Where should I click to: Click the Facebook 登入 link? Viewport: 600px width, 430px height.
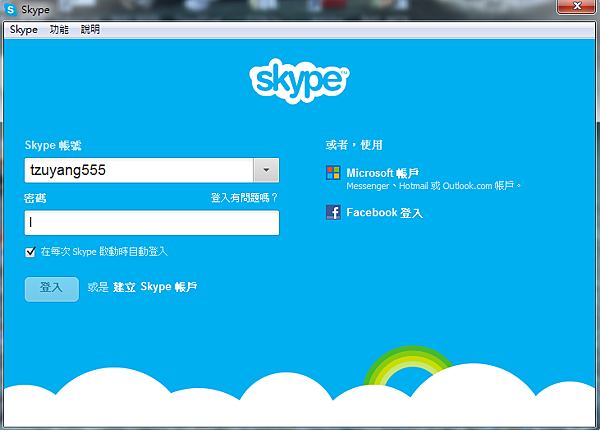pos(385,212)
